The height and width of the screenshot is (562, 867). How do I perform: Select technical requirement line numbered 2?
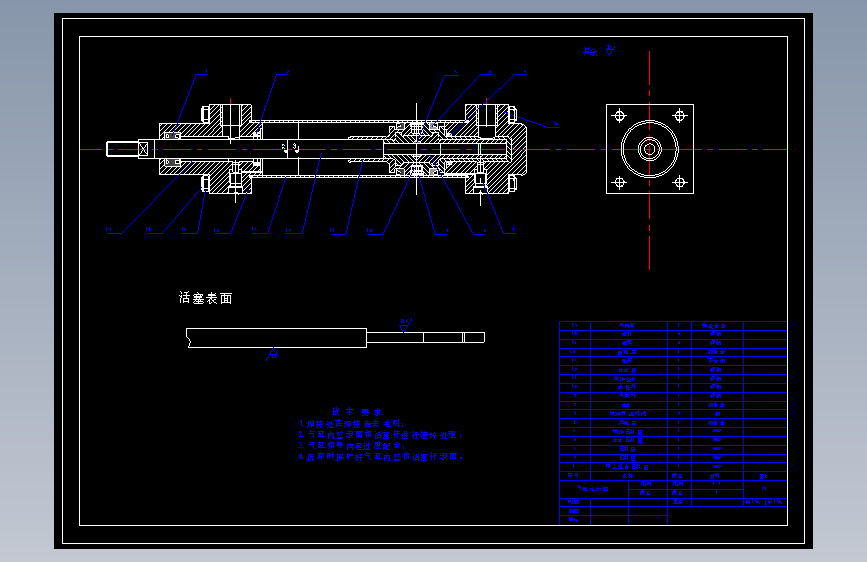pyautogui.click(x=380, y=435)
